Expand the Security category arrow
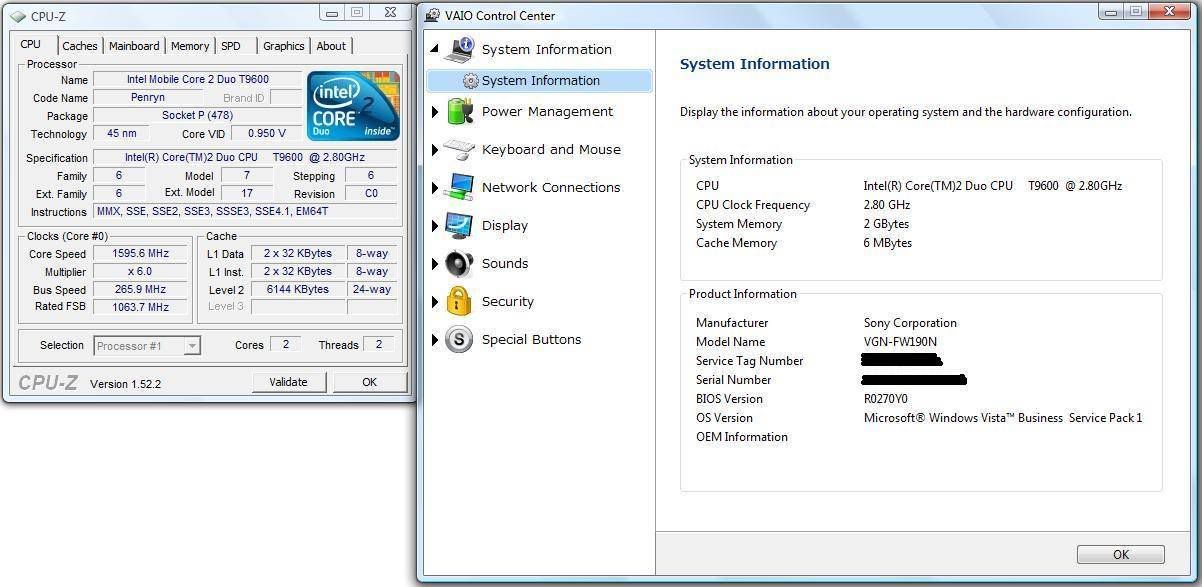 435,302
